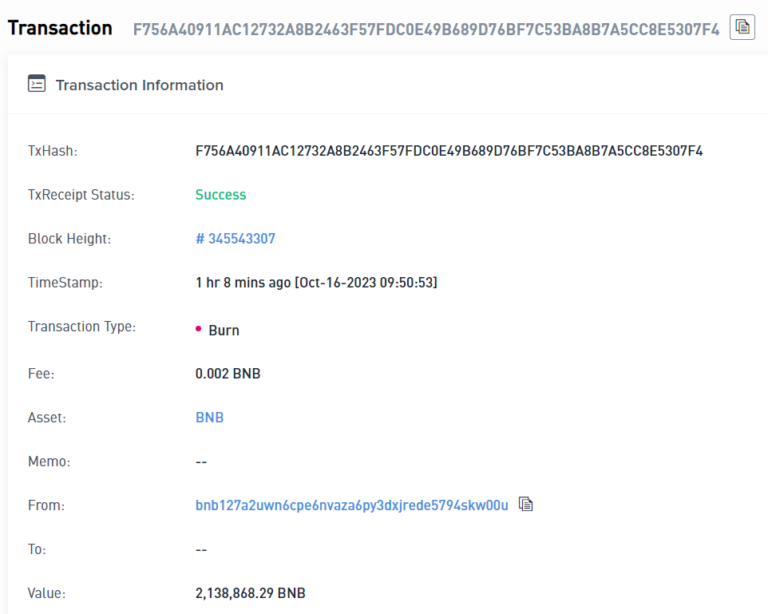The width and height of the screenshot is (768, 614).
Task: Click the Memo field label
Action: (49, 462)
